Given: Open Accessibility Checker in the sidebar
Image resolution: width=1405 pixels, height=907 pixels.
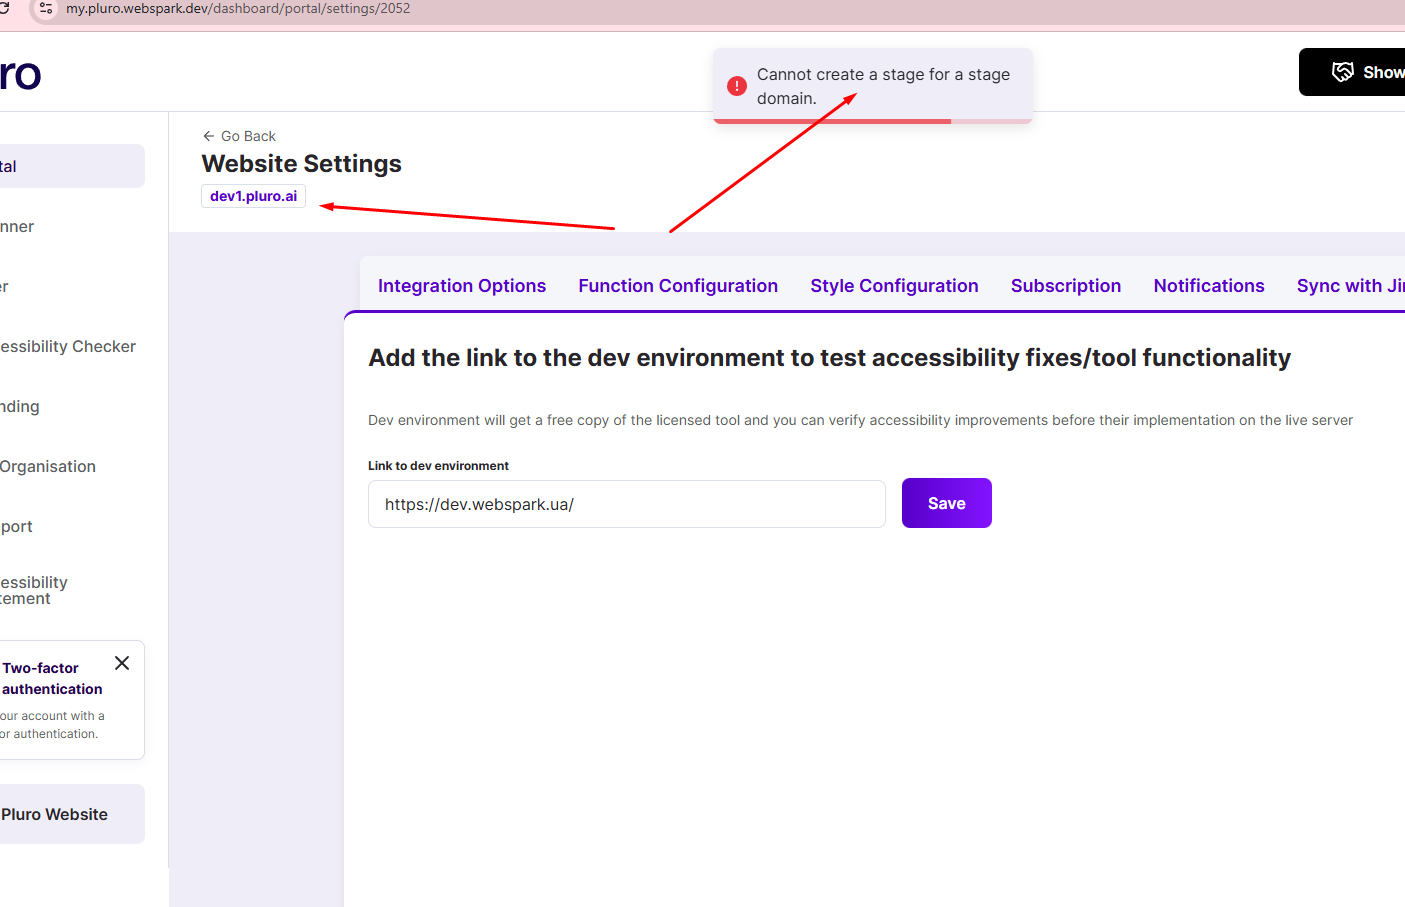Looking at the screenshot, I should point(68,347).
